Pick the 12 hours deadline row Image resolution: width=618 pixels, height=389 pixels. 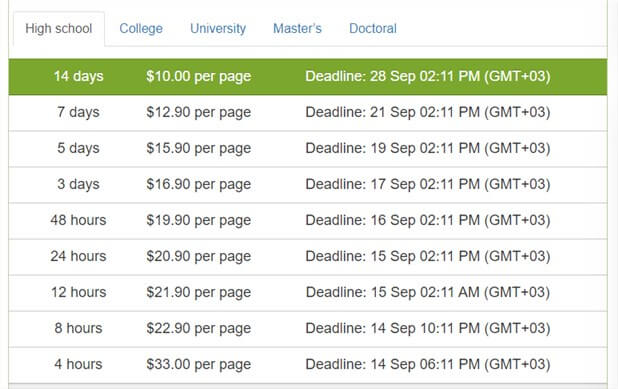308,292
